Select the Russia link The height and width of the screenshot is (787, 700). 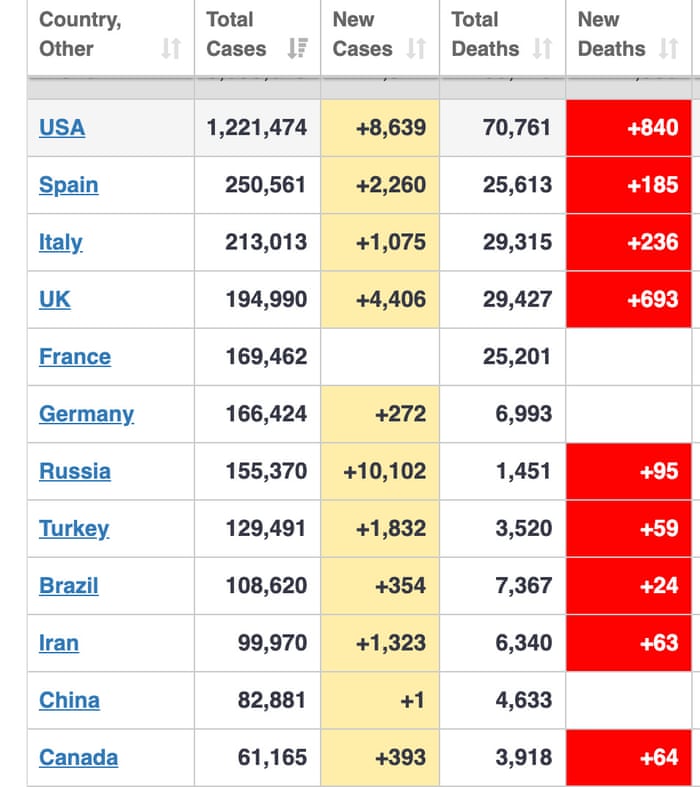point(75,471)
